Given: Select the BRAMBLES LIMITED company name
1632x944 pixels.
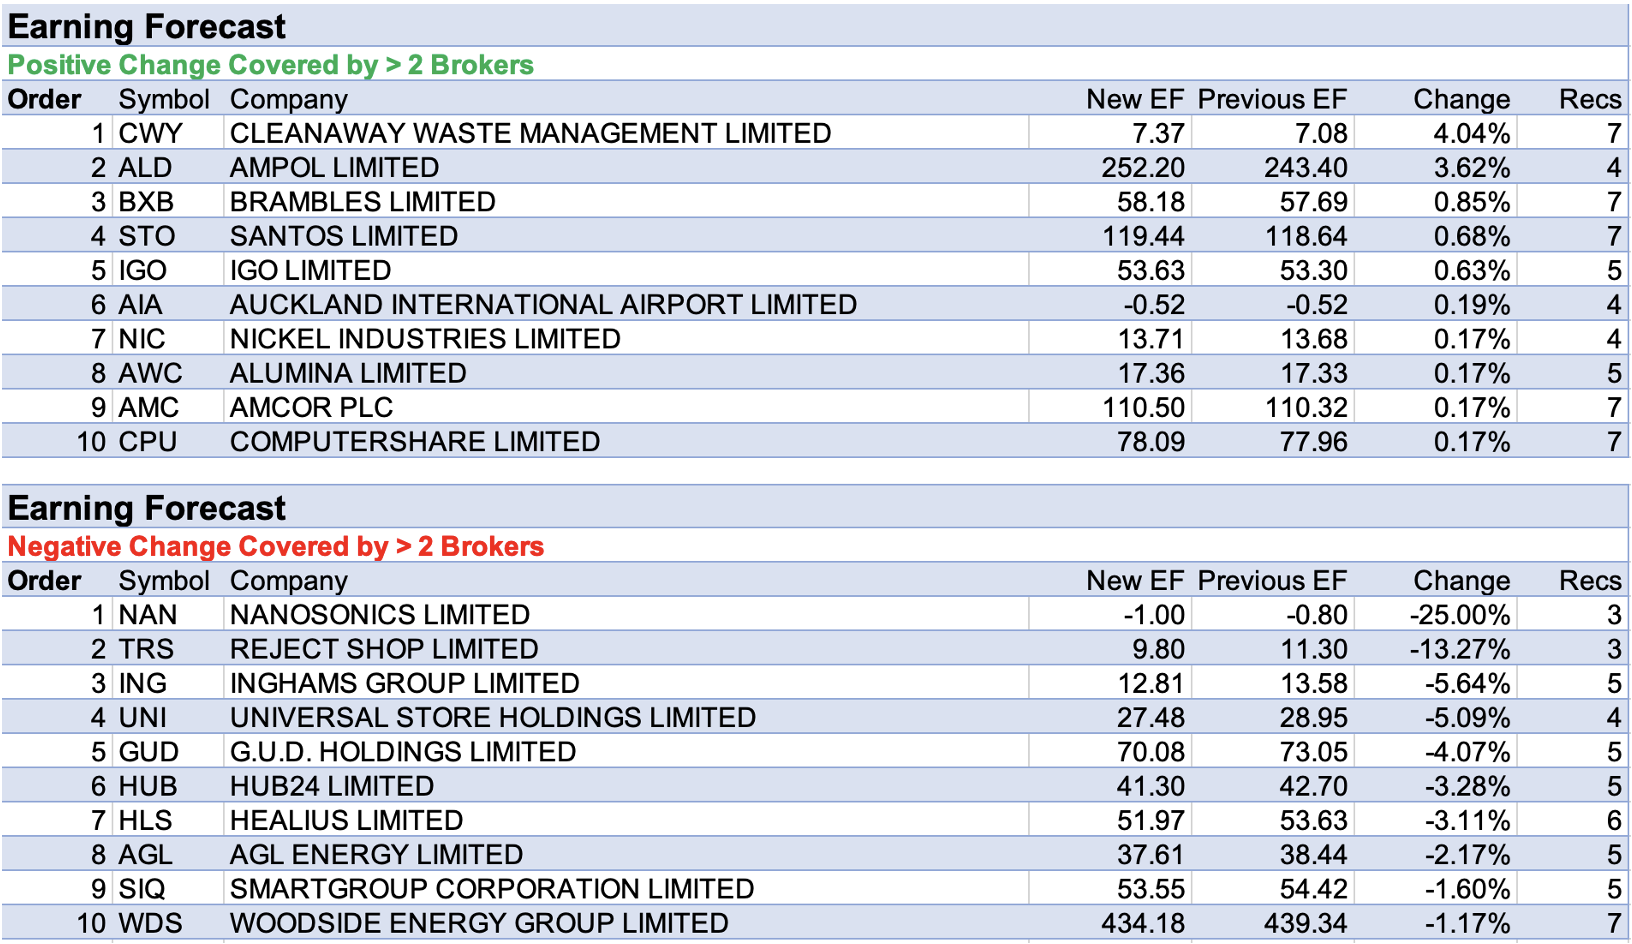Looking at the screenshot, I should point(362,202).
